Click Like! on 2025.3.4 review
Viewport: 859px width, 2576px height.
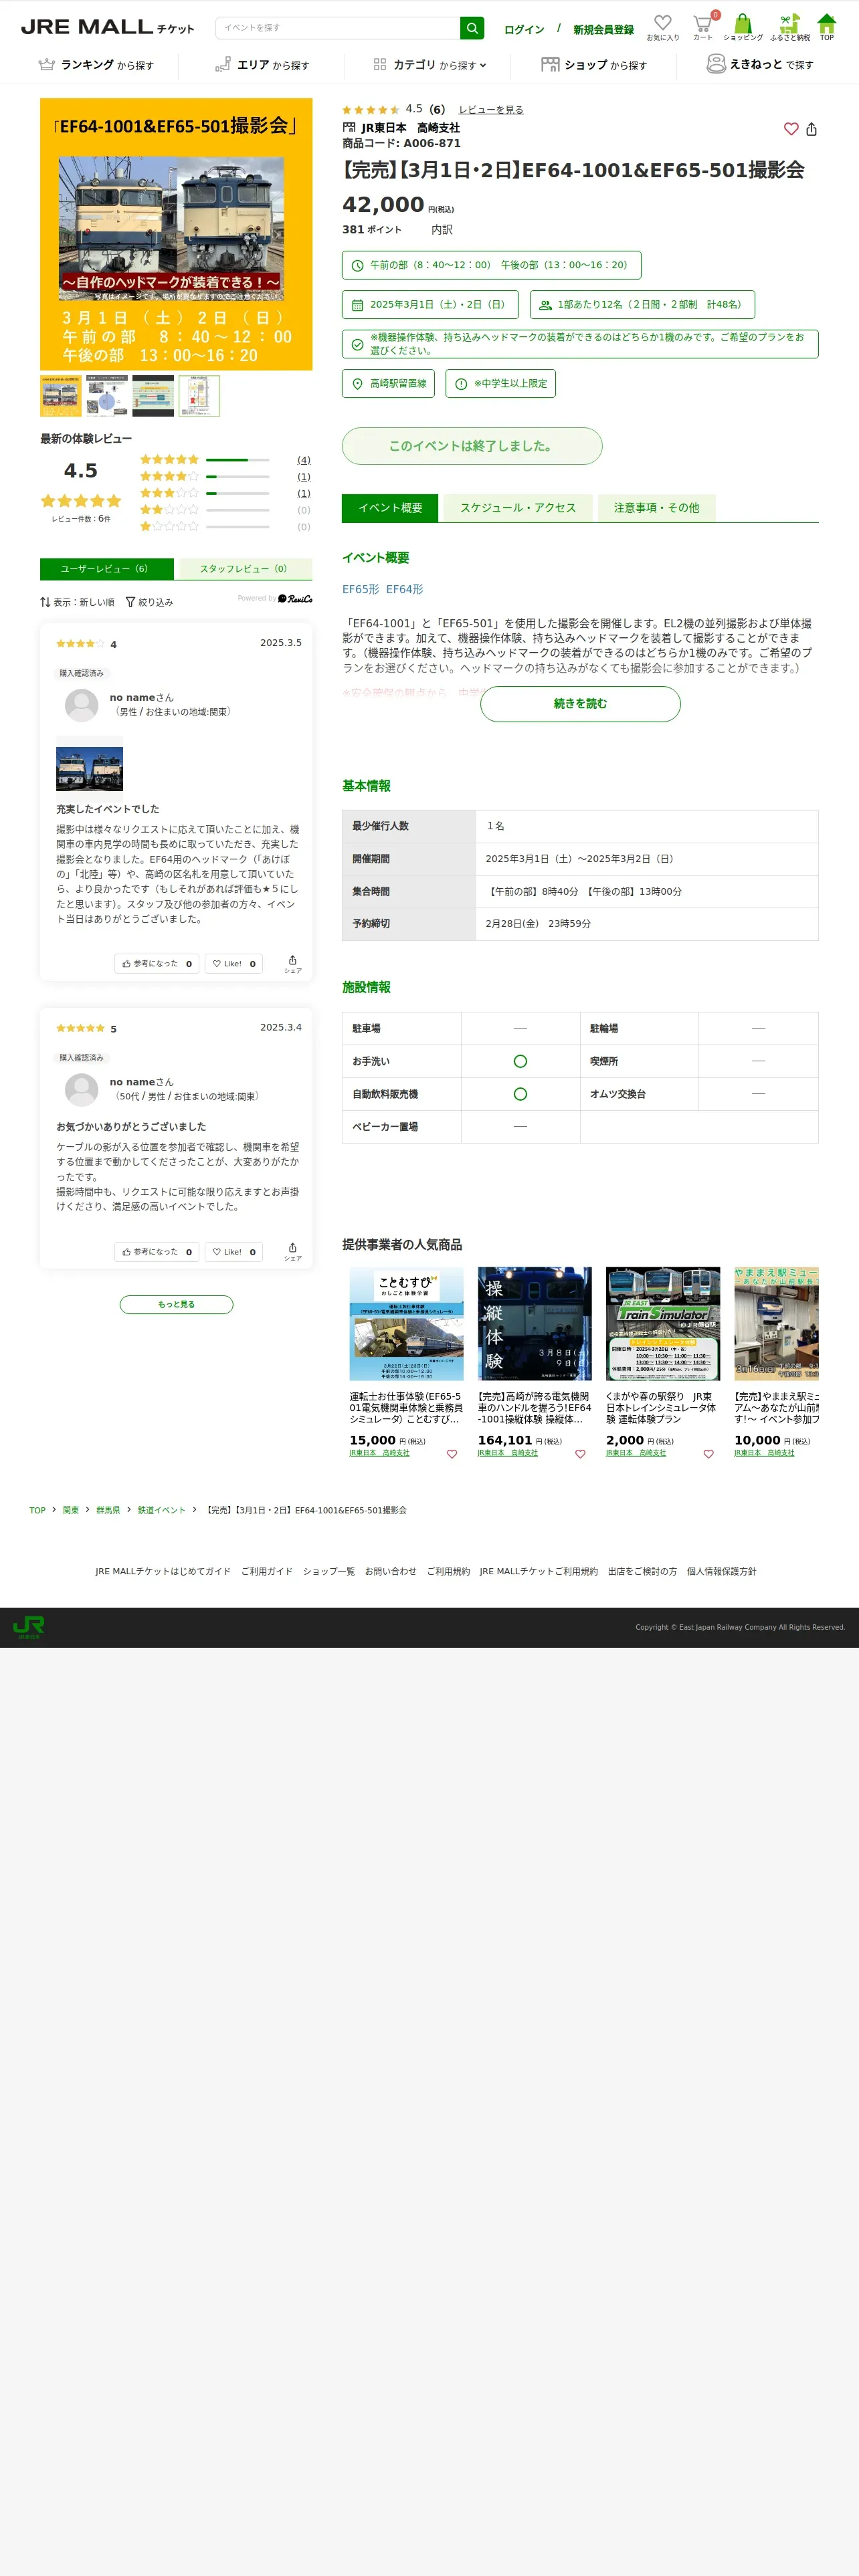[x=234, y=1252]
